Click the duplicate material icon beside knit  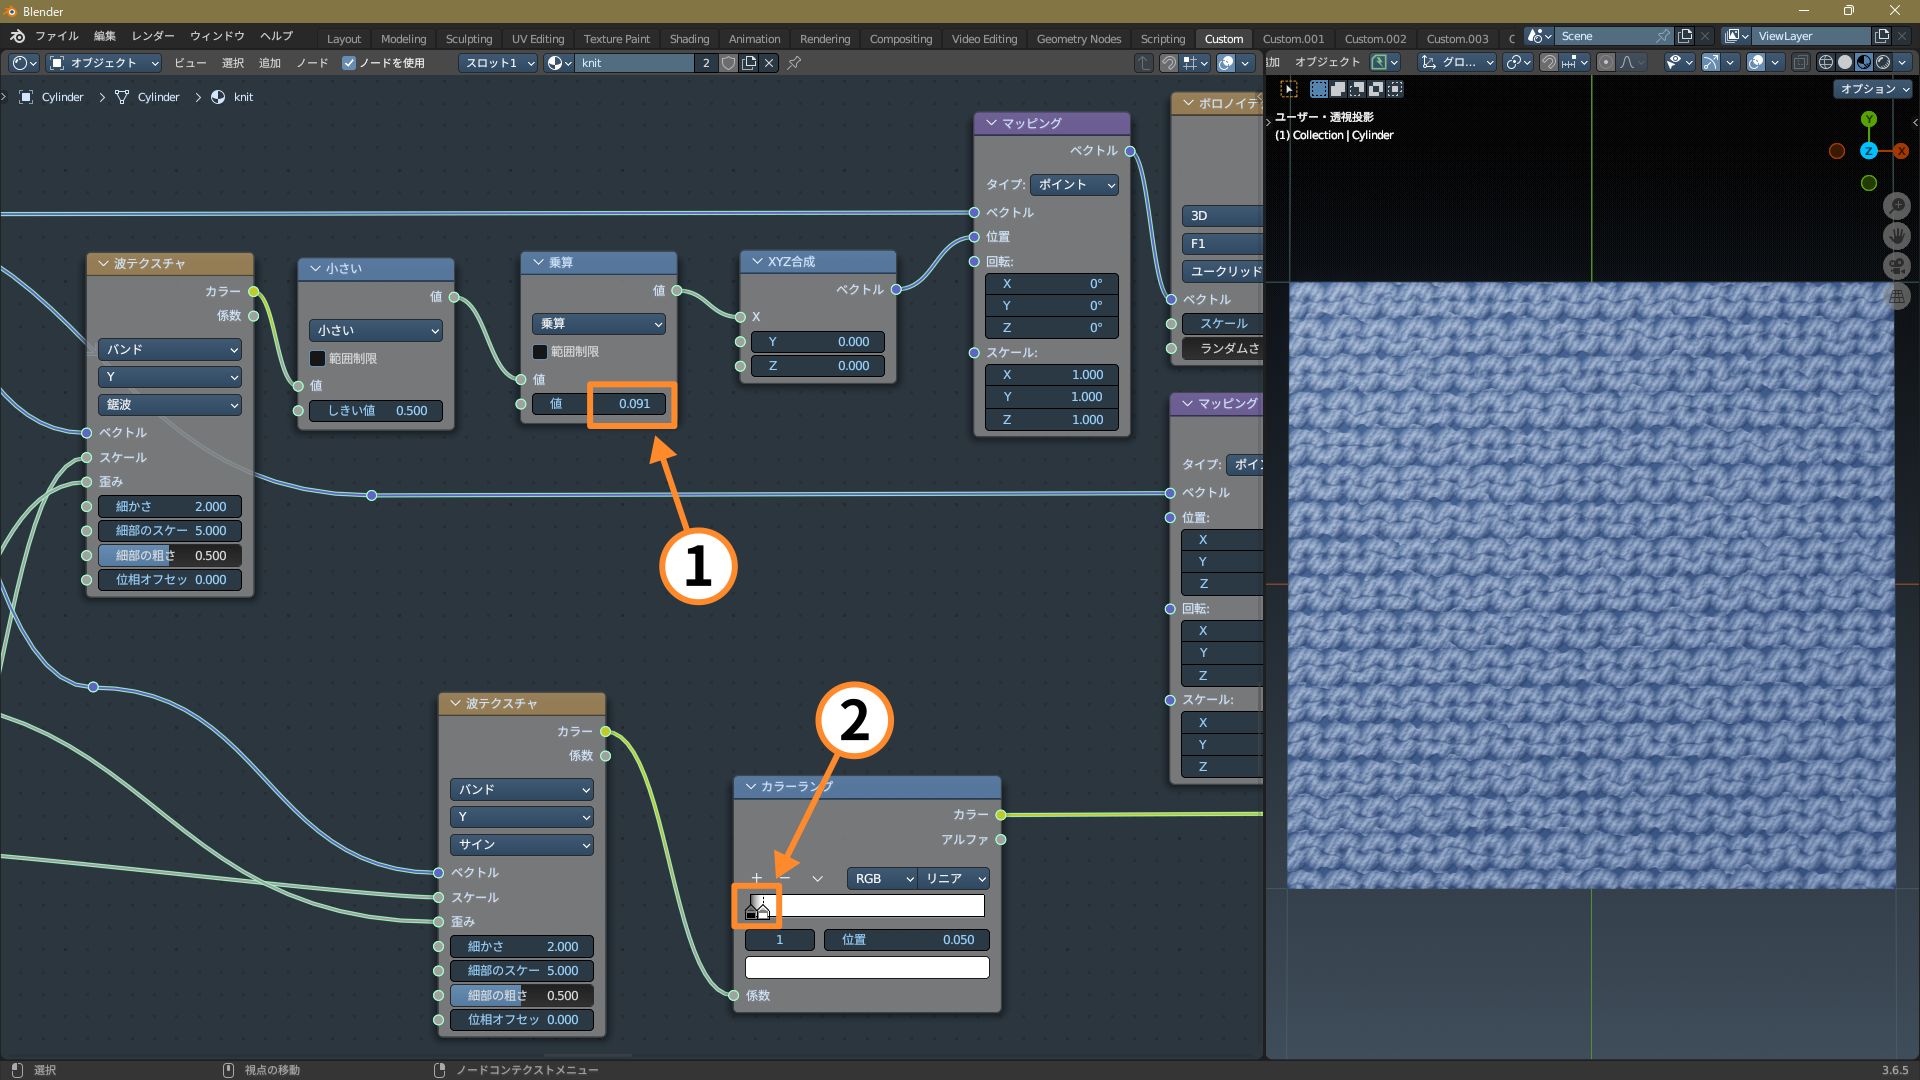[749, 63]
